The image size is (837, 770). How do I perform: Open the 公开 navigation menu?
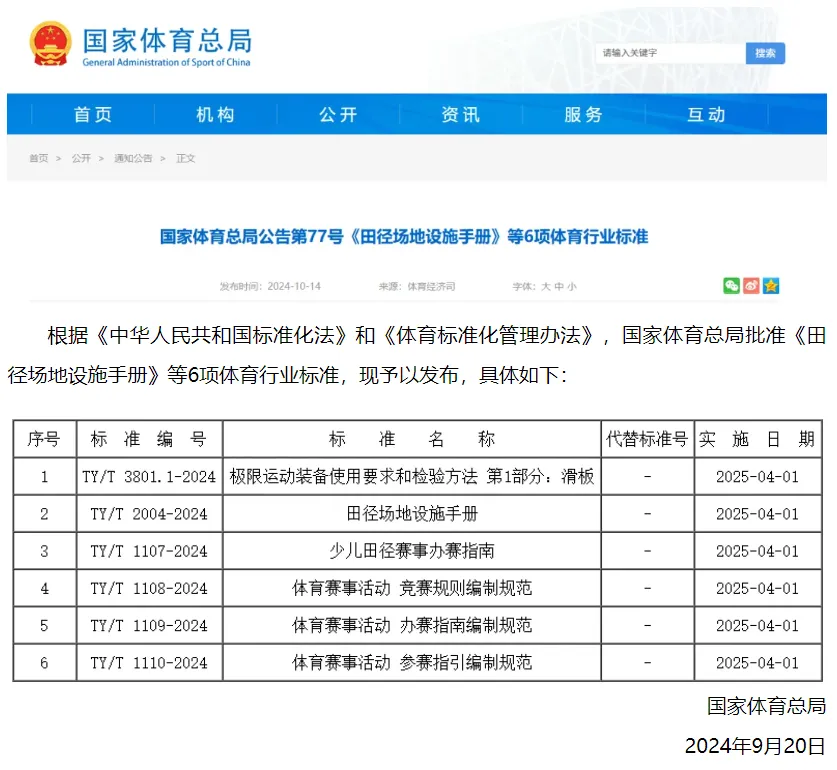tap(339, 114)
